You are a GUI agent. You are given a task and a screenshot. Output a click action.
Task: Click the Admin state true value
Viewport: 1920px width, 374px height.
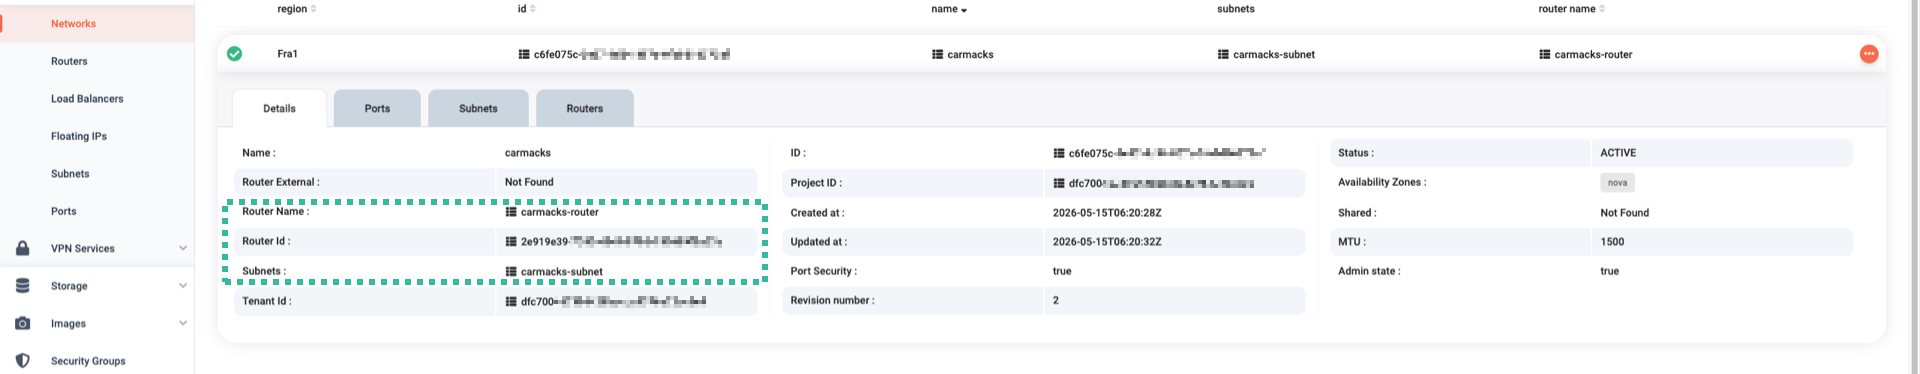tap(1610, 271)
